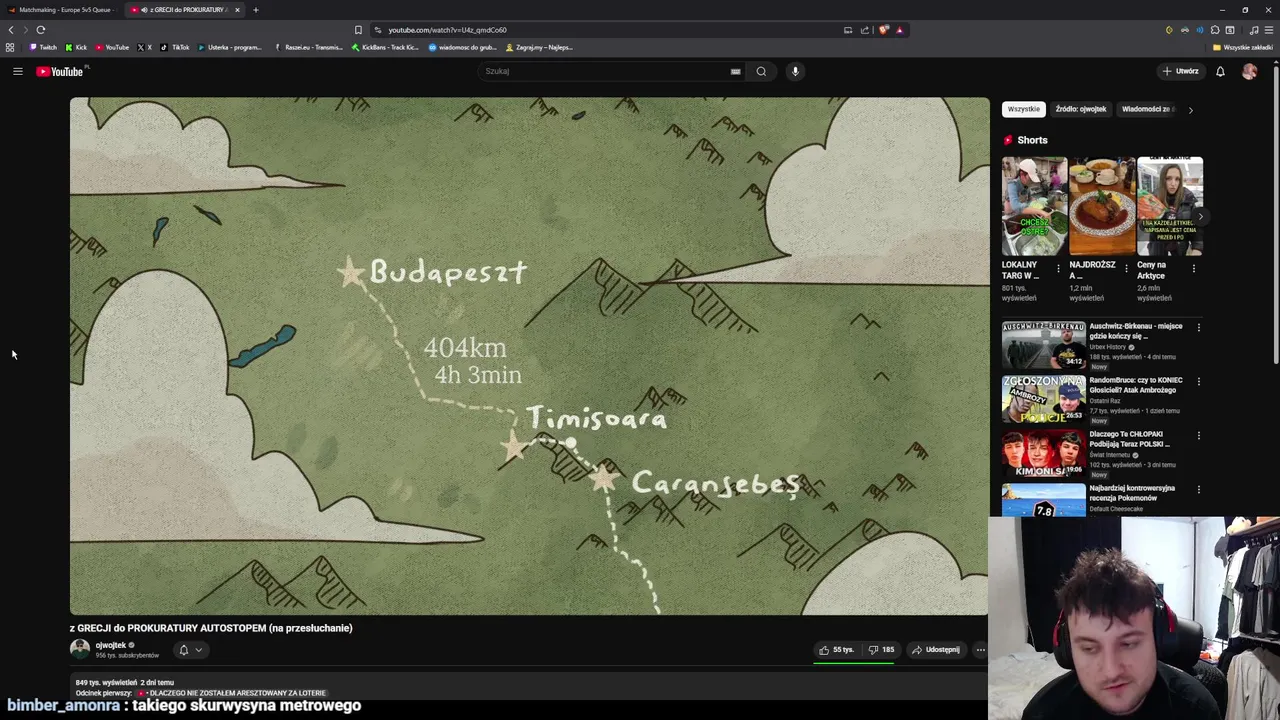This screenshot has width=1280, height=720.
Task: Close the z GRECJI do PROKURATURY tab
Action: pyautogui.click(x=237, y=10)
